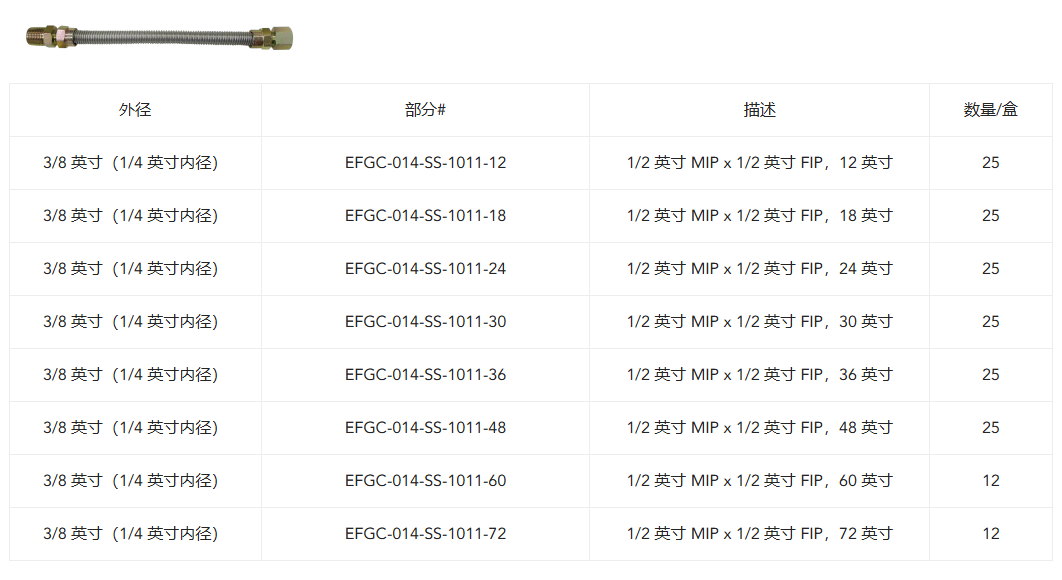Image resolution: width=1062 pixels, height=580 pixels.
Task: Select the description ending in 24 英寸
Action: coord(759,268)
